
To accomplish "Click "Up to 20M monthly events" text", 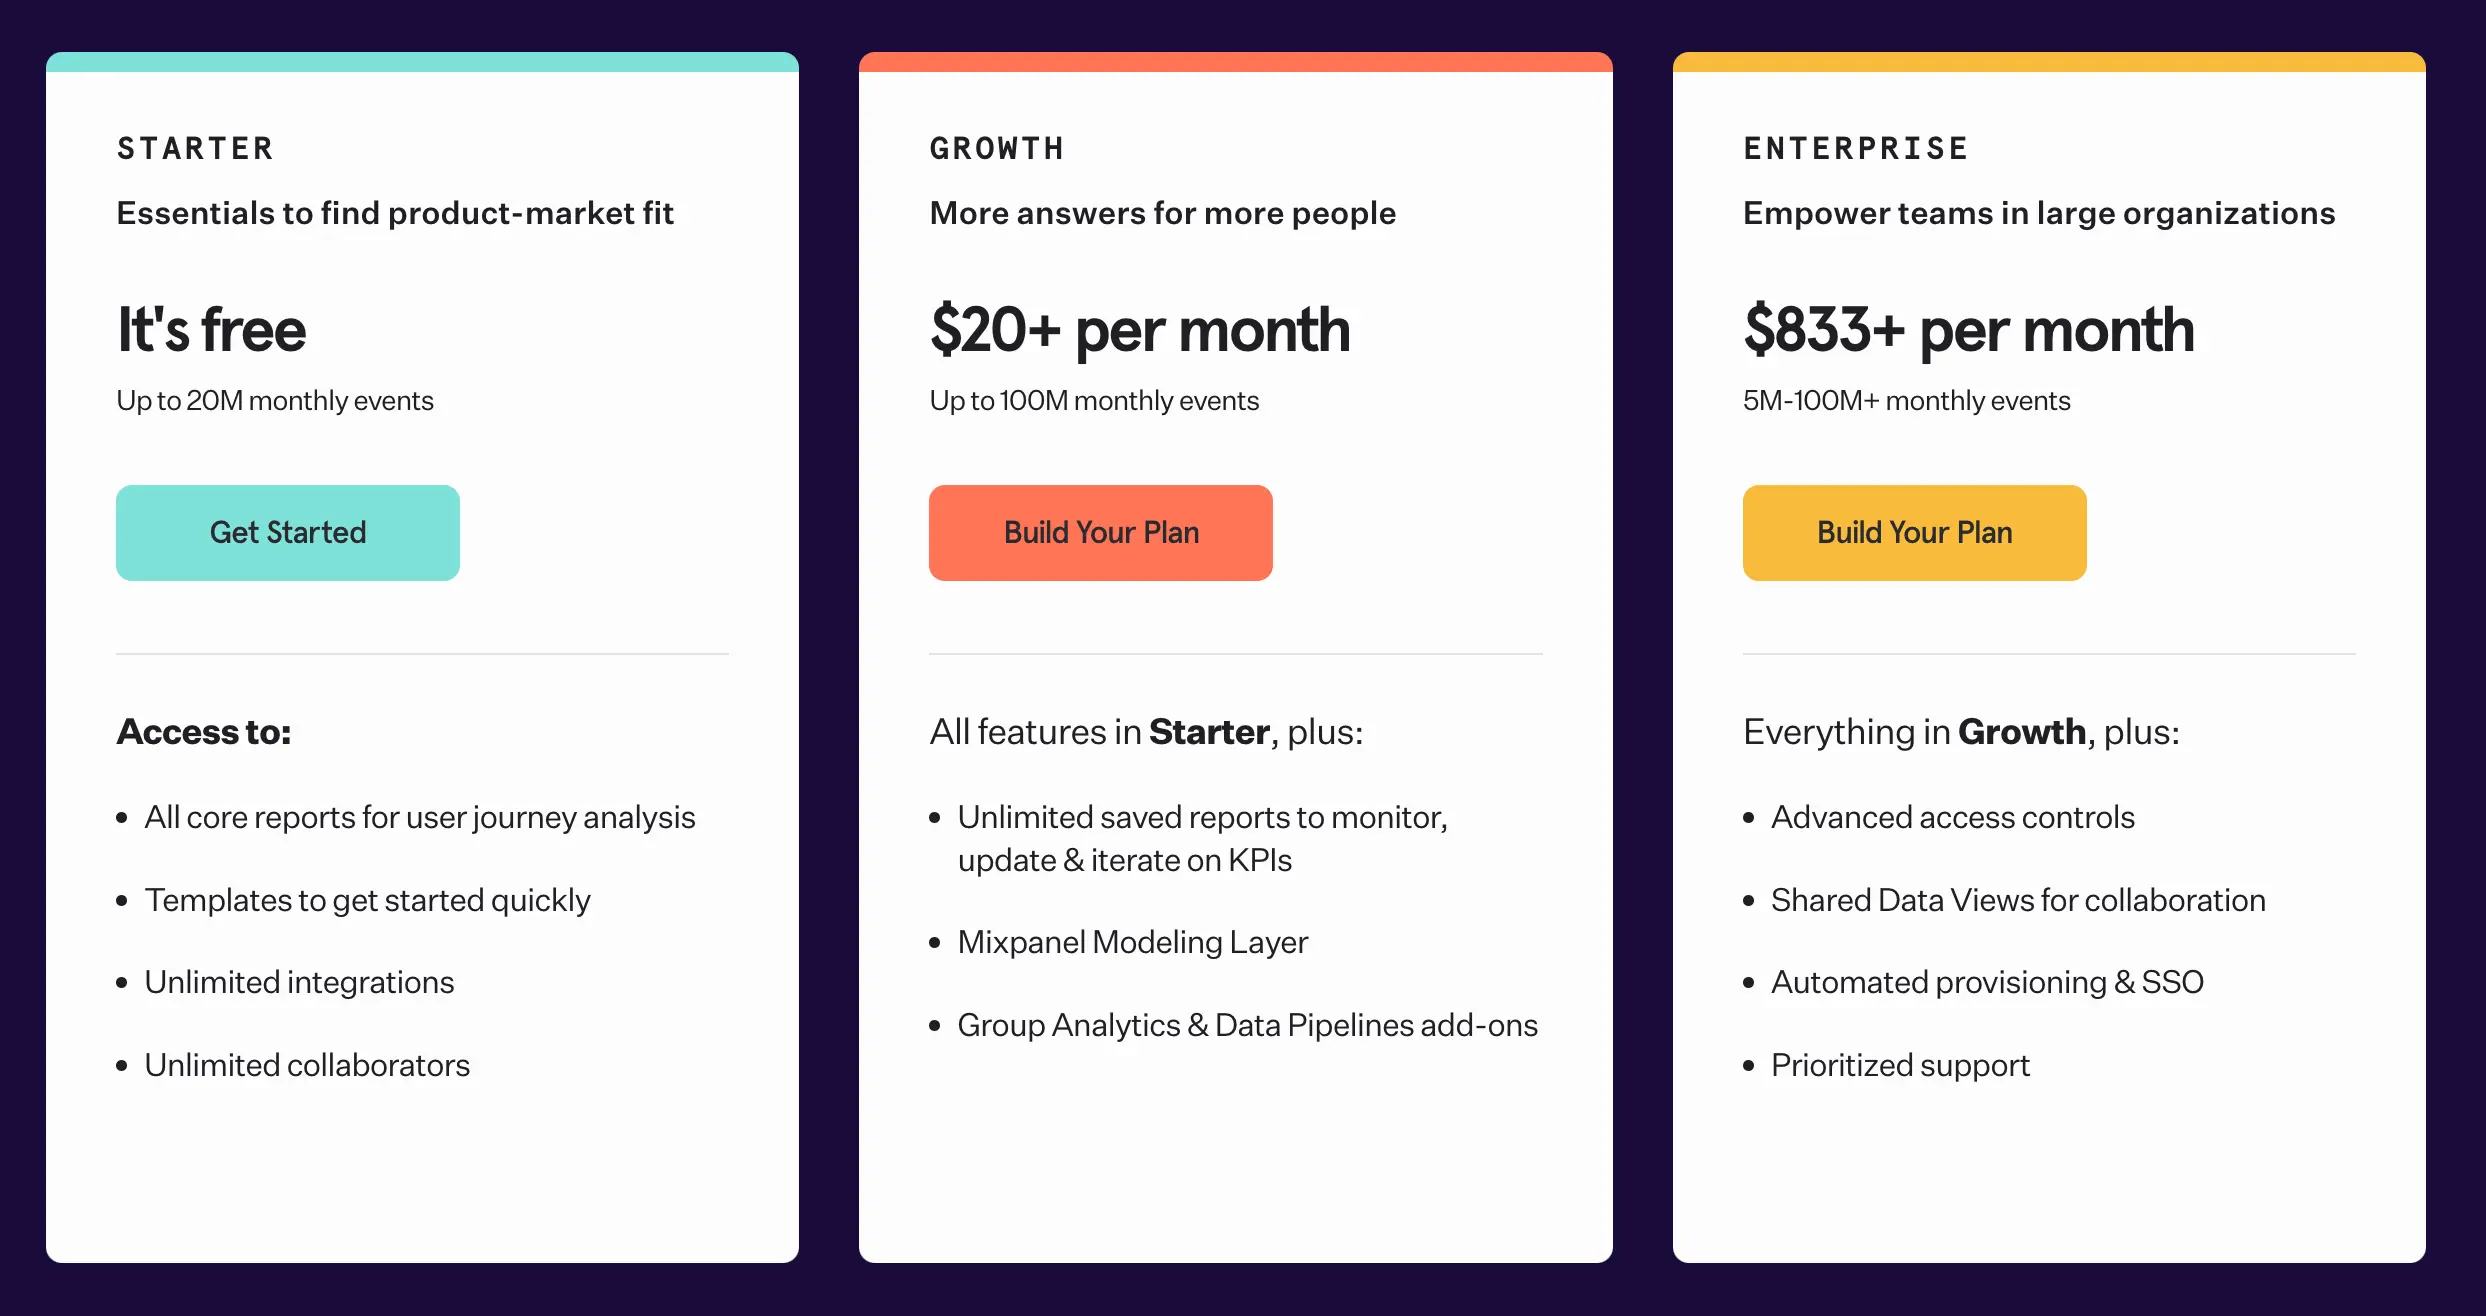I will coord(275,401).
